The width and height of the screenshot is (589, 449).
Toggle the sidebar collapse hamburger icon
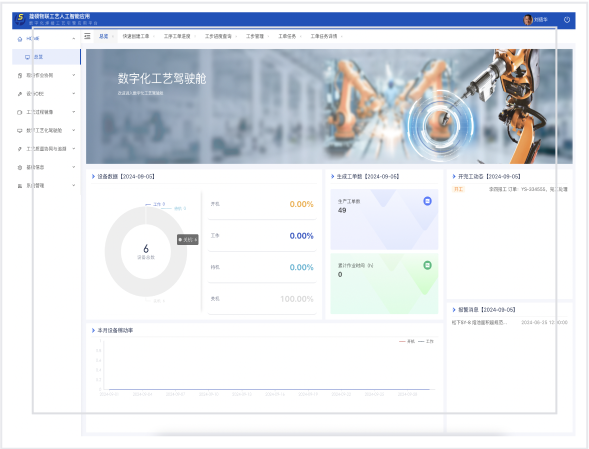(87, 36)
